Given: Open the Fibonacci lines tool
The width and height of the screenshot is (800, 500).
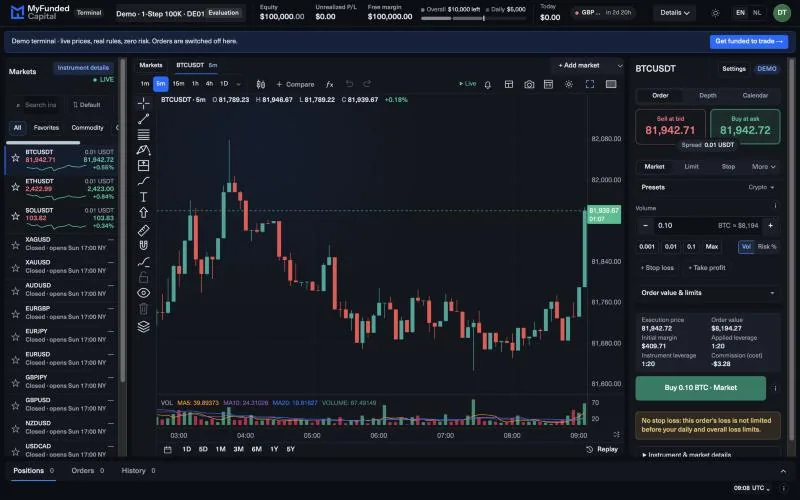Looking at the screenshot, I should [x=143, y=135].
